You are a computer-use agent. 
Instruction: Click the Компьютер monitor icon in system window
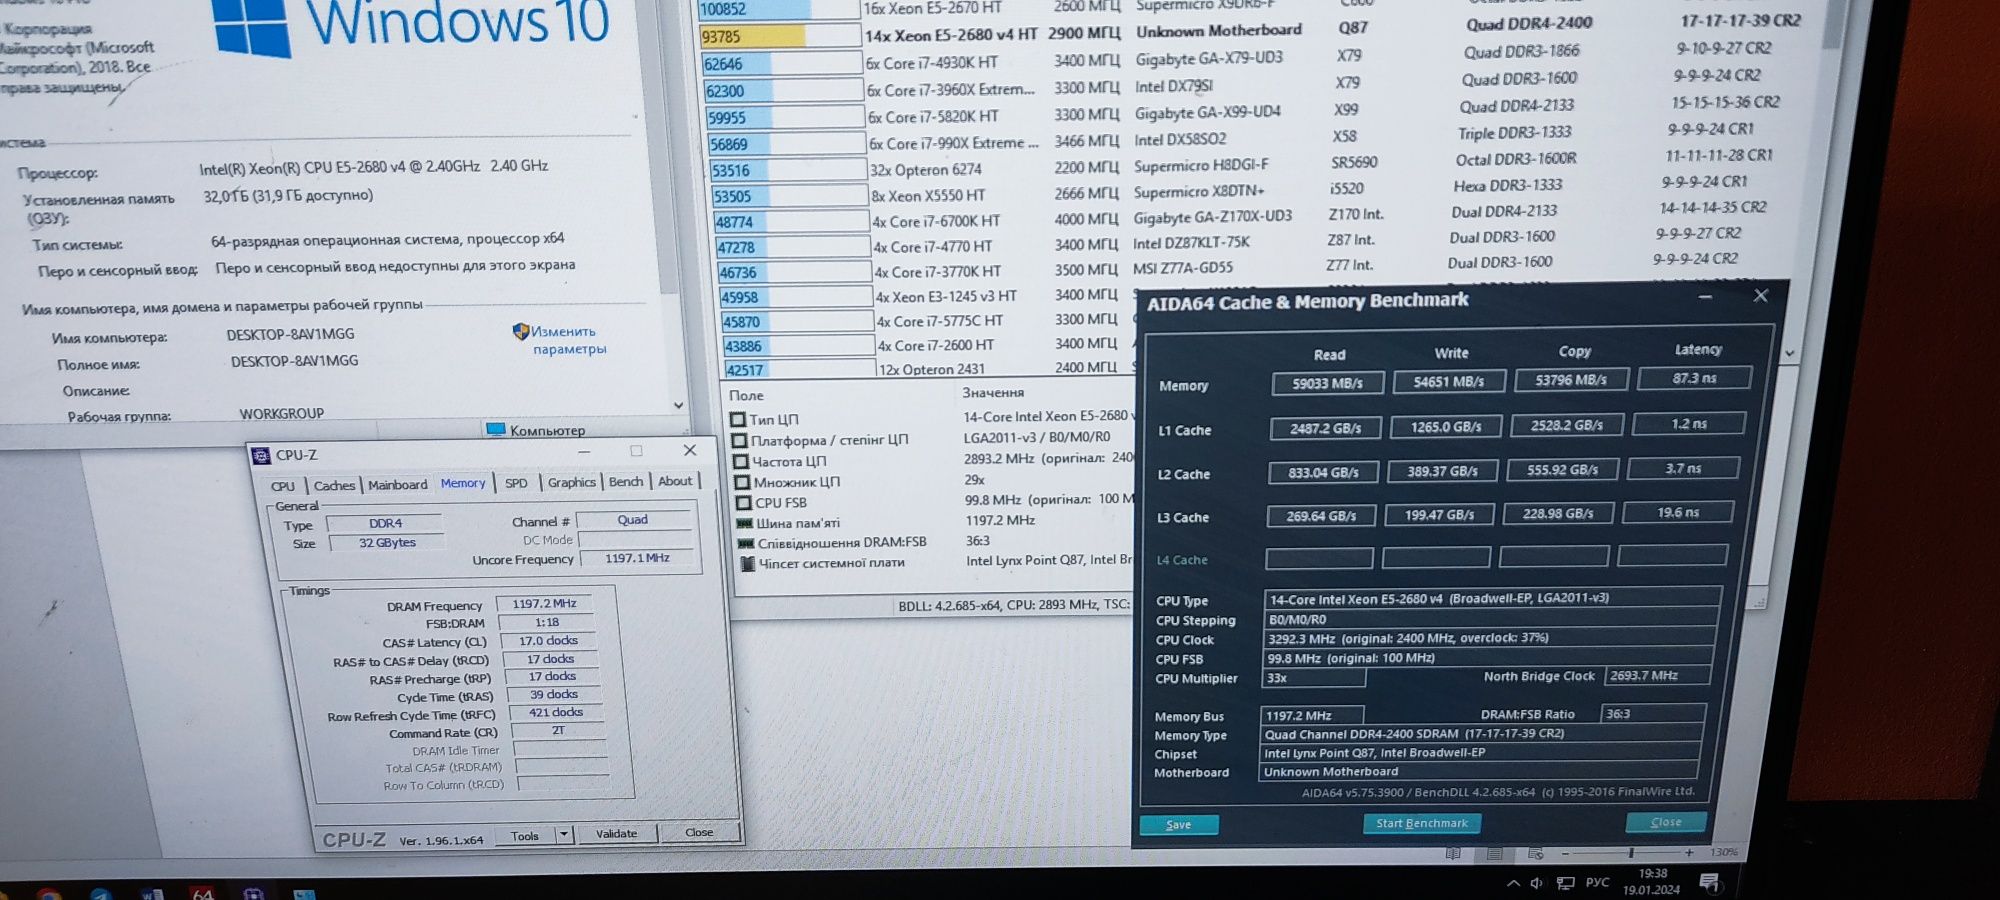click(495, 430)
